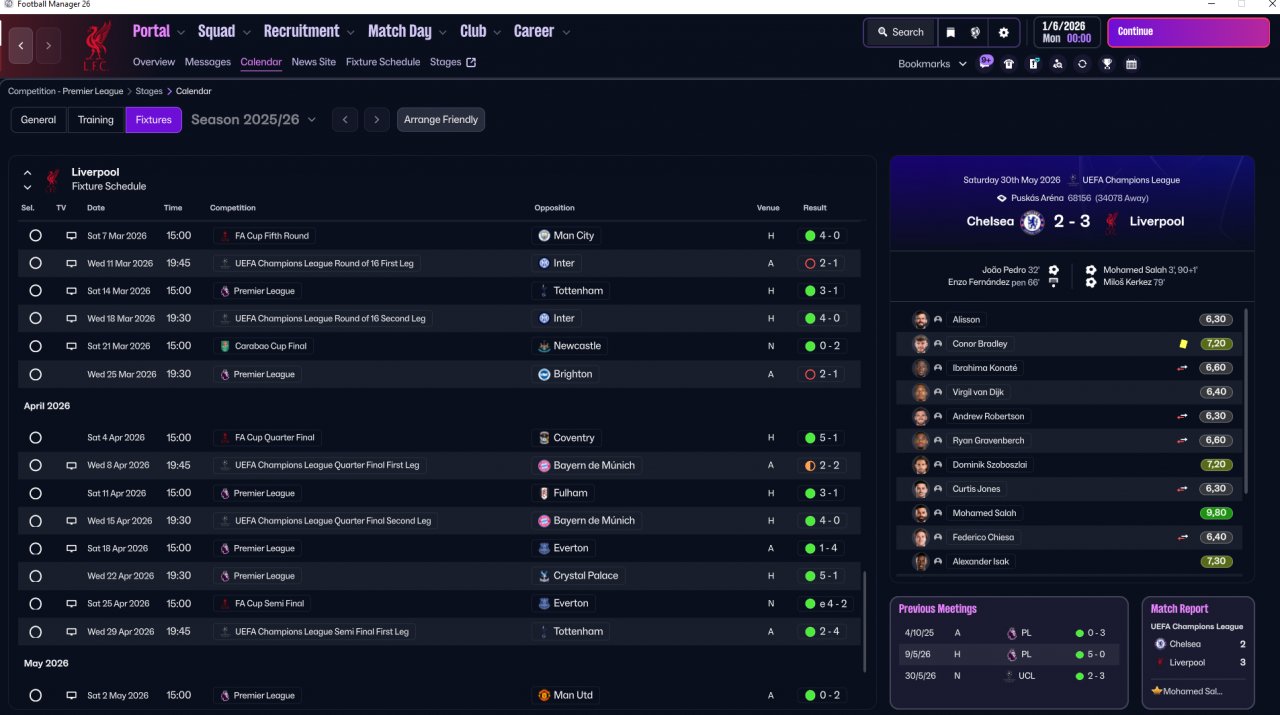The width and height of the screenshot is (1280, 715).
Task: Click TV icon on Man City FA Cup row
Action: coord(71,236)
